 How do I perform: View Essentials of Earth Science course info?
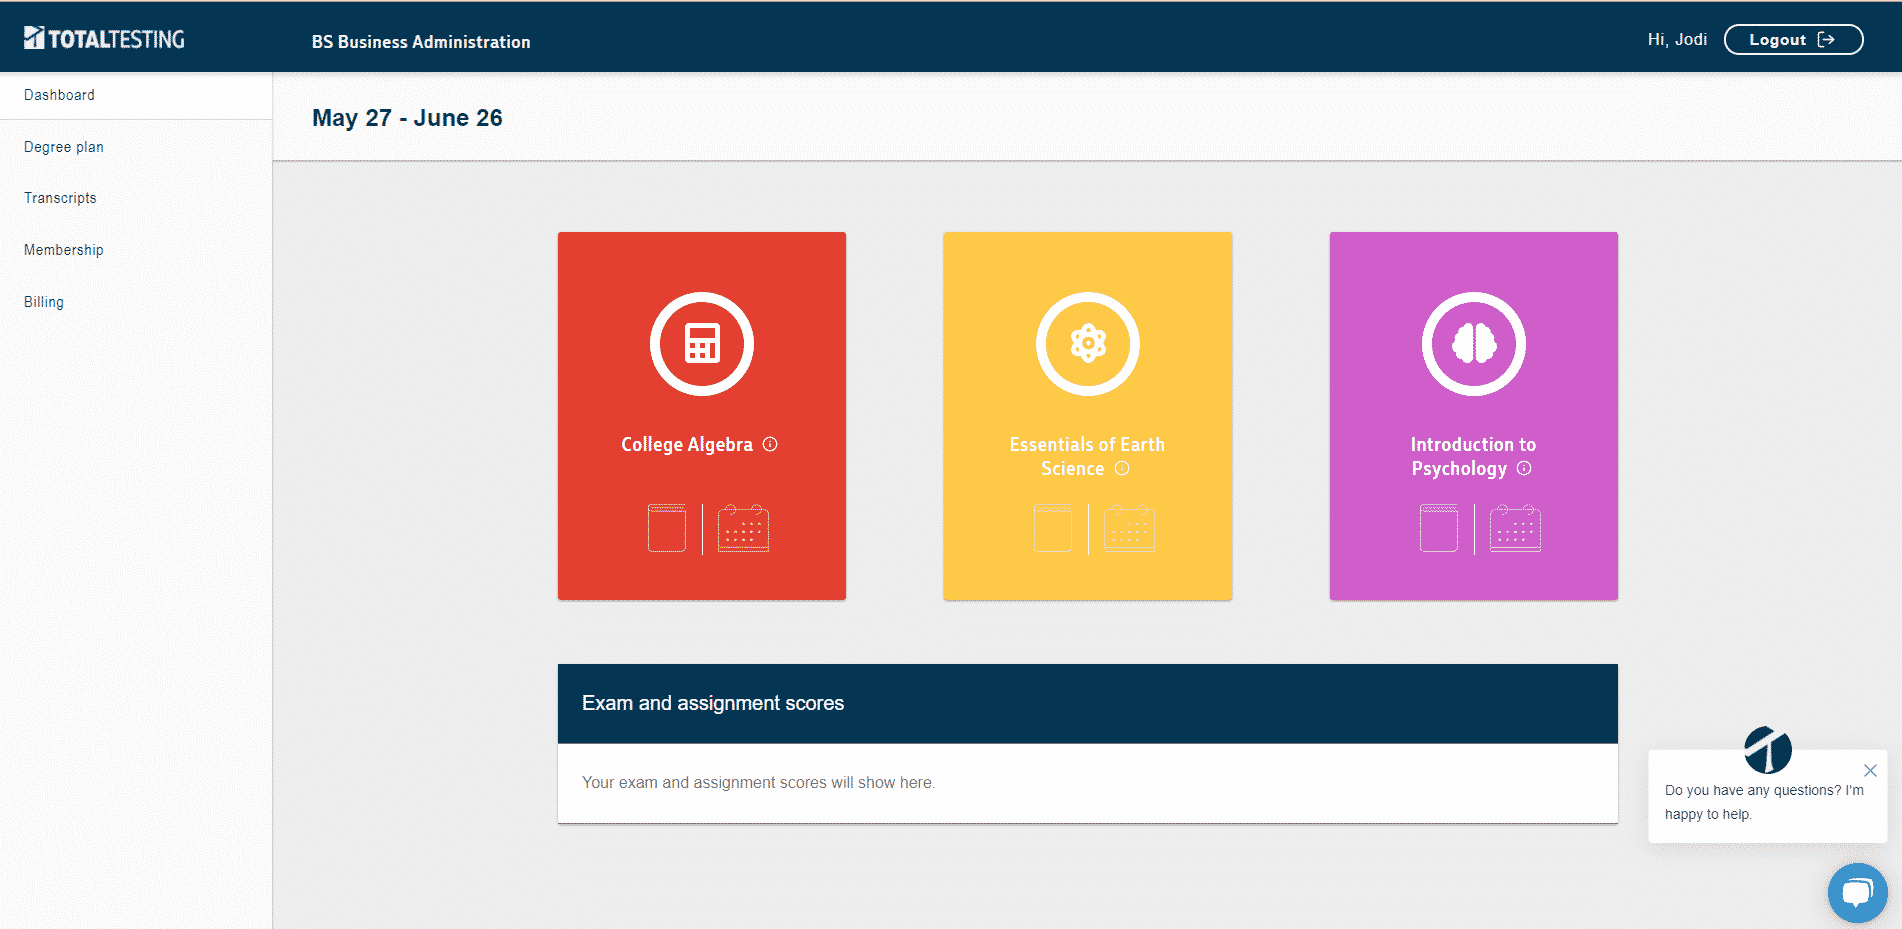tap(1122, 468)
